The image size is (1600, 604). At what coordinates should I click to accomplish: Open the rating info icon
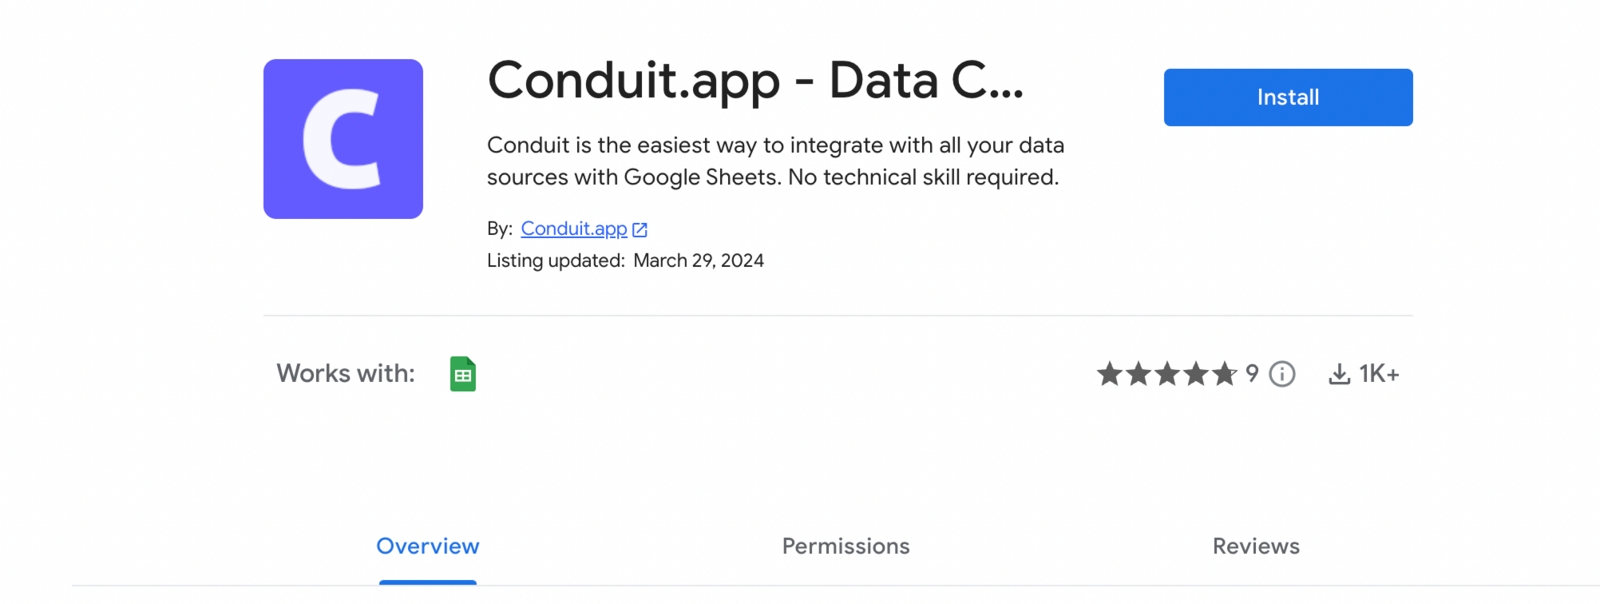[x=1282, y=374]
